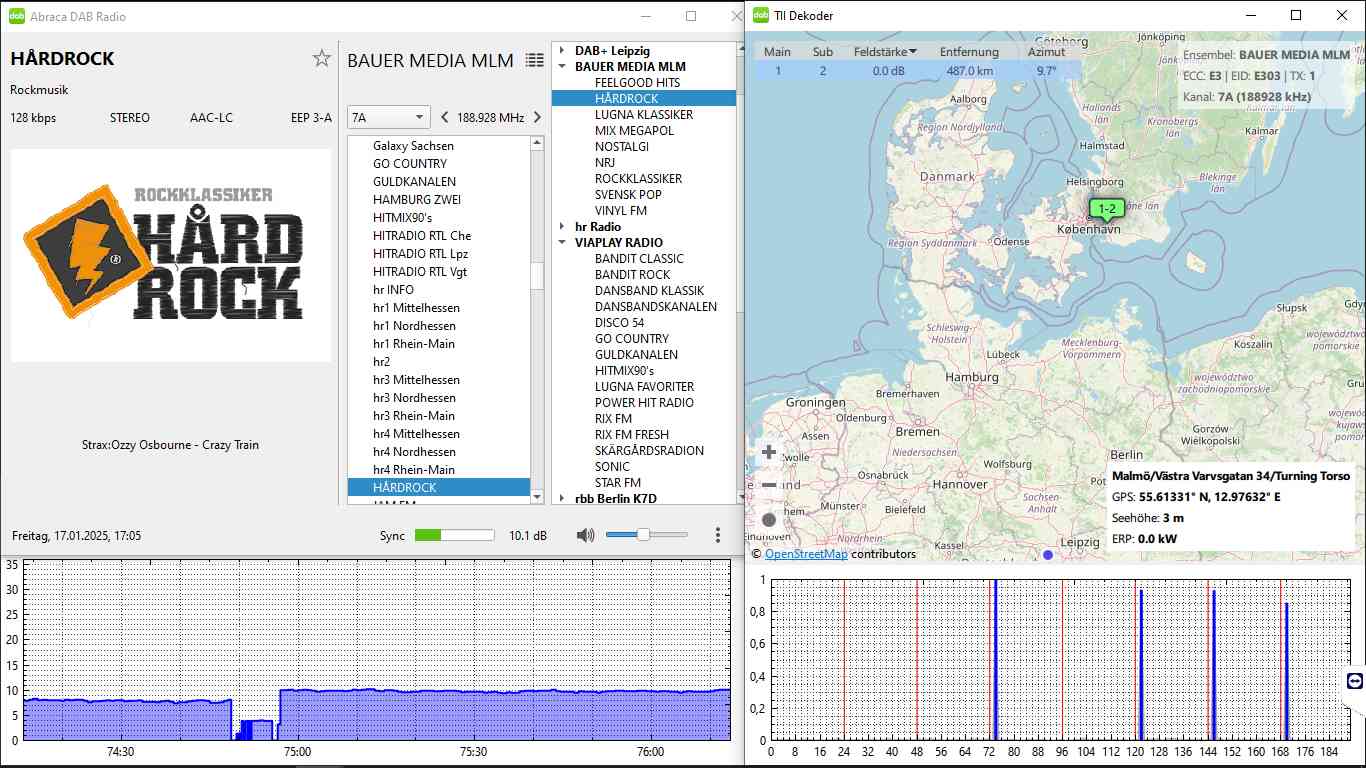Go to previous frequency with left chevron
The height and width of the screenshot is (768, 1366).
pyautogui.click(x=445, y=117)
